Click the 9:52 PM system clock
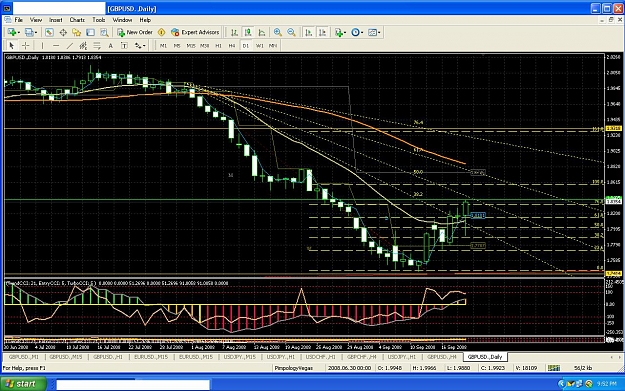Screen dimensions: 625x391 tap(607, 384)
